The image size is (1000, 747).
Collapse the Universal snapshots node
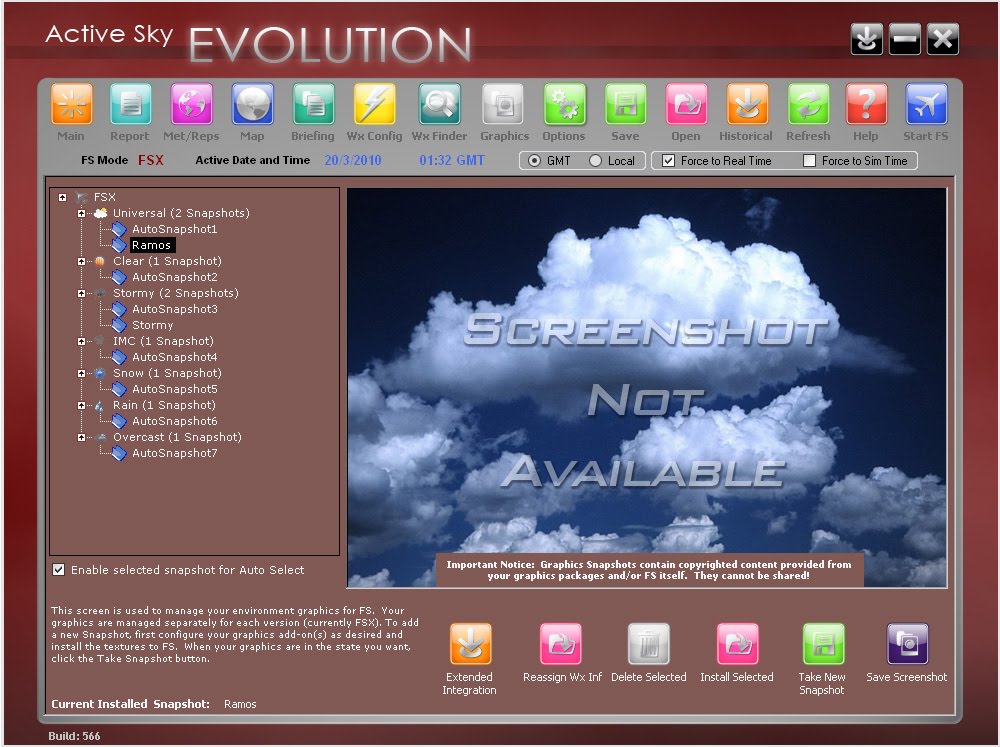click(x=81, y=213)
